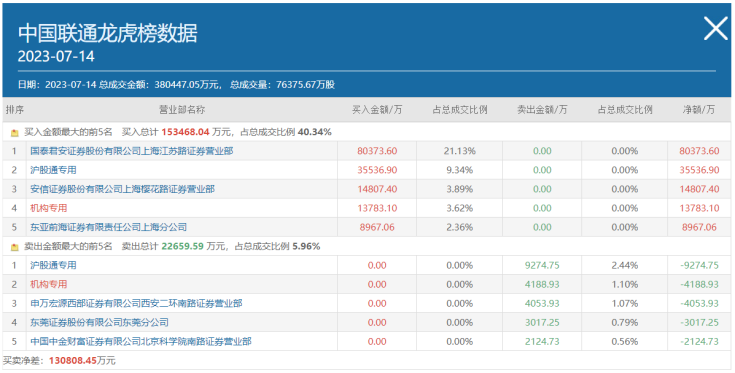Click the -9274.75 net amount cell
735x373 pixels.
point(699,265)
